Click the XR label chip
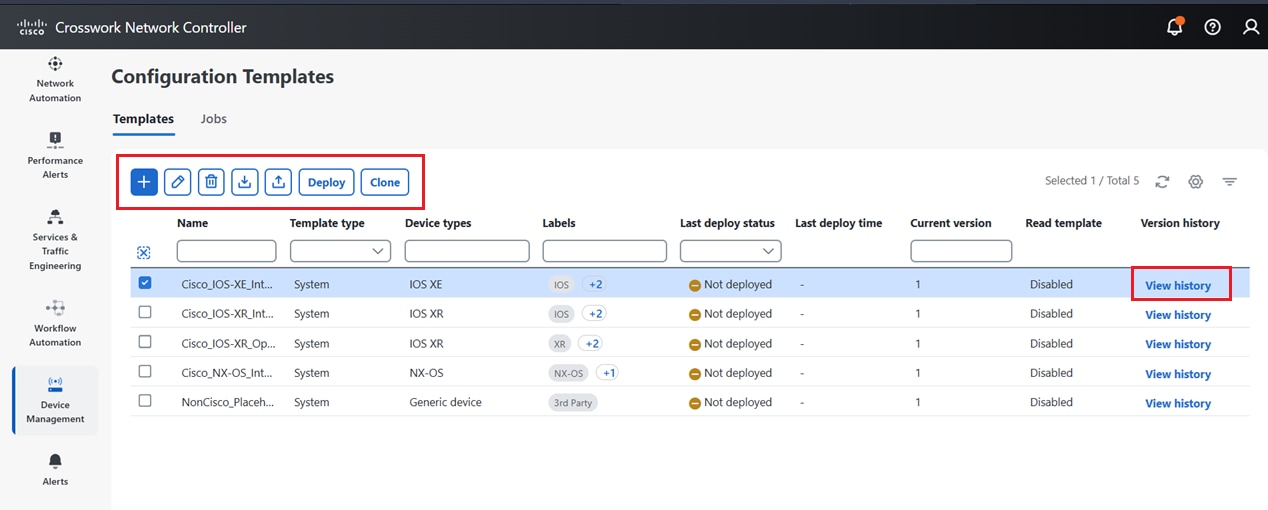 (560, 343)
